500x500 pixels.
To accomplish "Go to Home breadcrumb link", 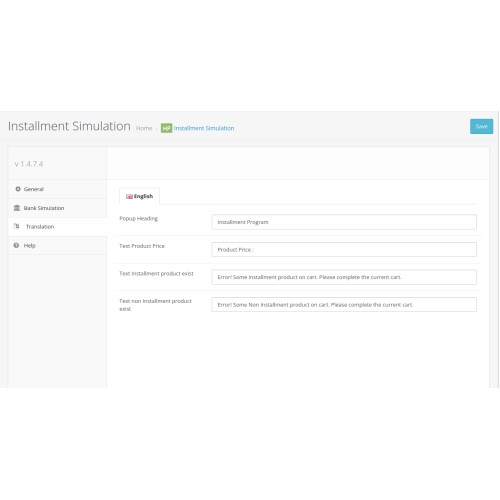I will tap(144, 128).
